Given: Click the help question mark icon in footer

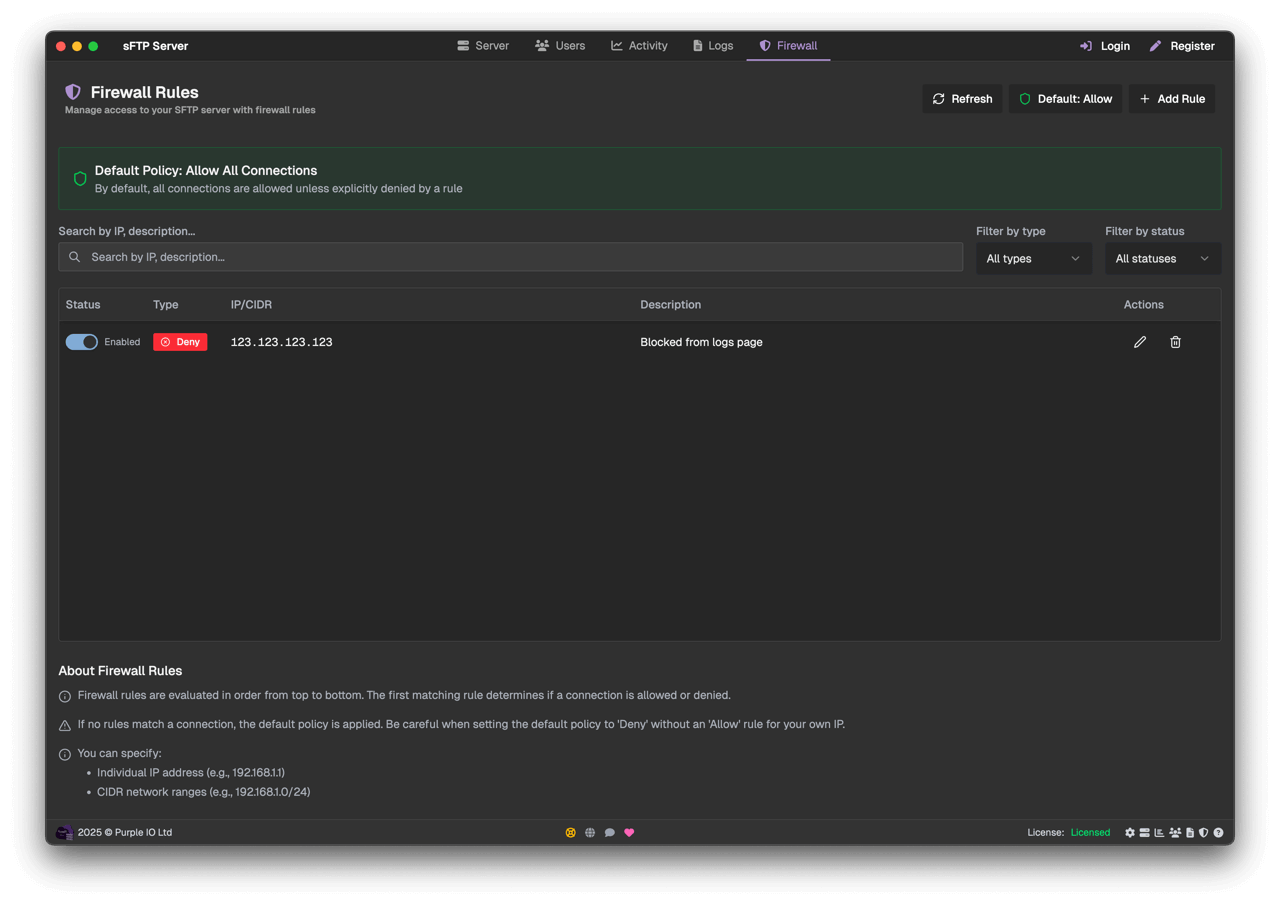Looking at the screenshot, I should point(1218,832).
